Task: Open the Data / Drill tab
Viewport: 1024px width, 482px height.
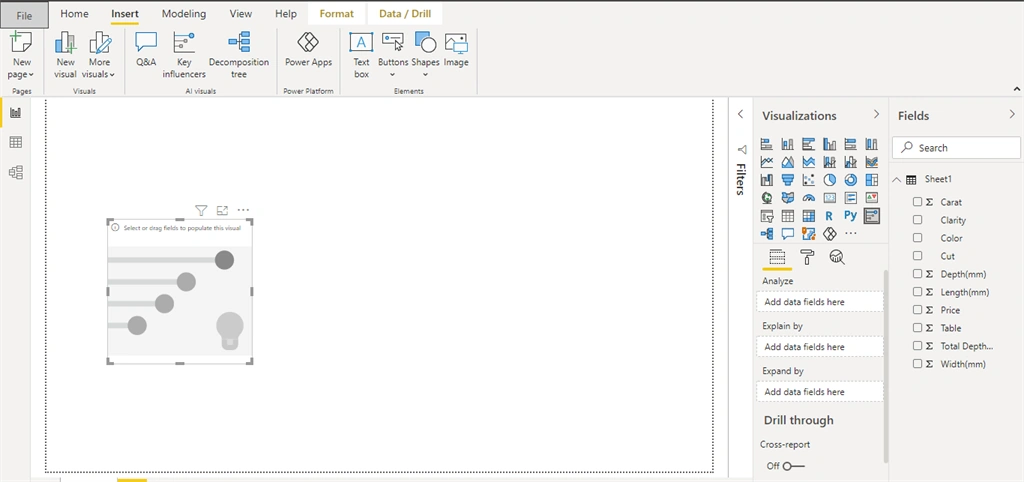Action: coord(405,14)
